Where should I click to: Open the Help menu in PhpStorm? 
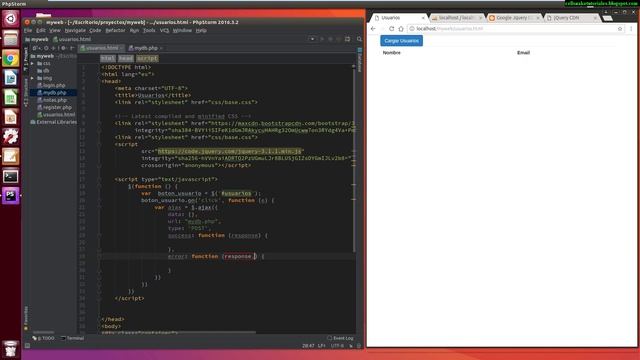[x=201, y=31]
